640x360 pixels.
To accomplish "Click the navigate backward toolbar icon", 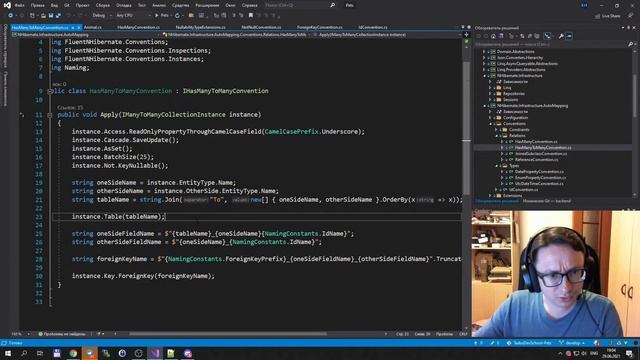I will pos(10,16).
